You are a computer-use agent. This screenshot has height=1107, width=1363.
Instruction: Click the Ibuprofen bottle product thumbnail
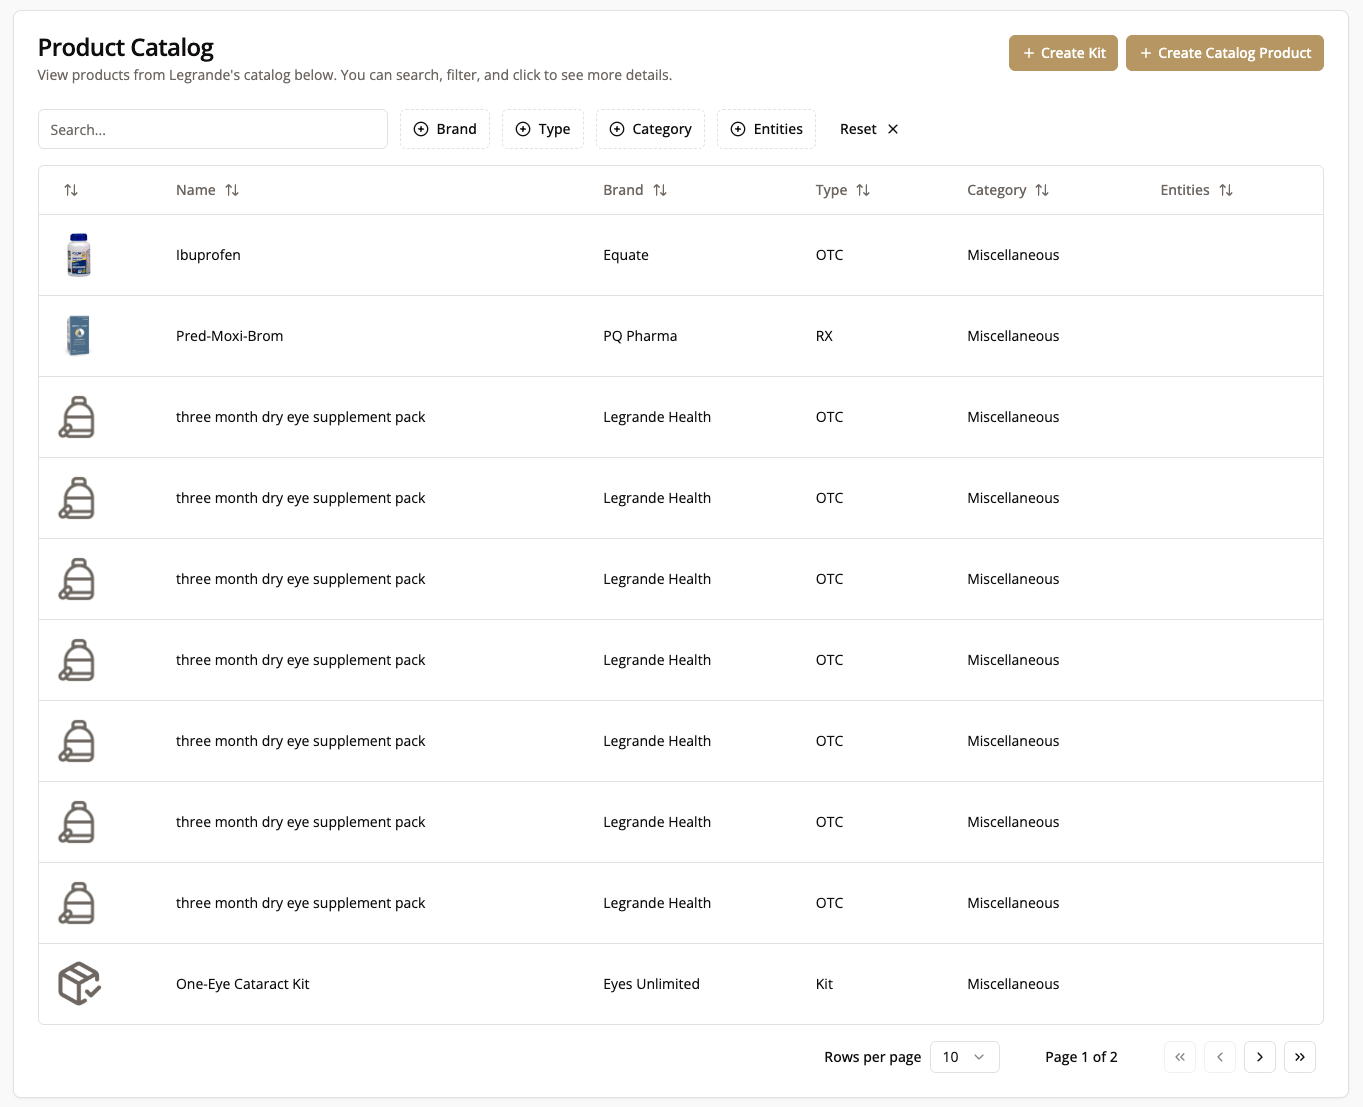click(x=78, y=255)
